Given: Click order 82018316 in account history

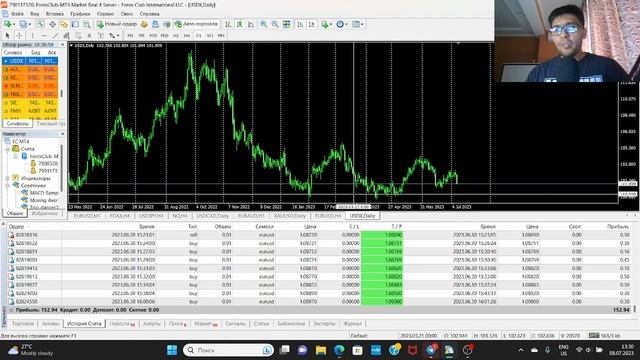Looking at the screenshot, I should (27, 235).
